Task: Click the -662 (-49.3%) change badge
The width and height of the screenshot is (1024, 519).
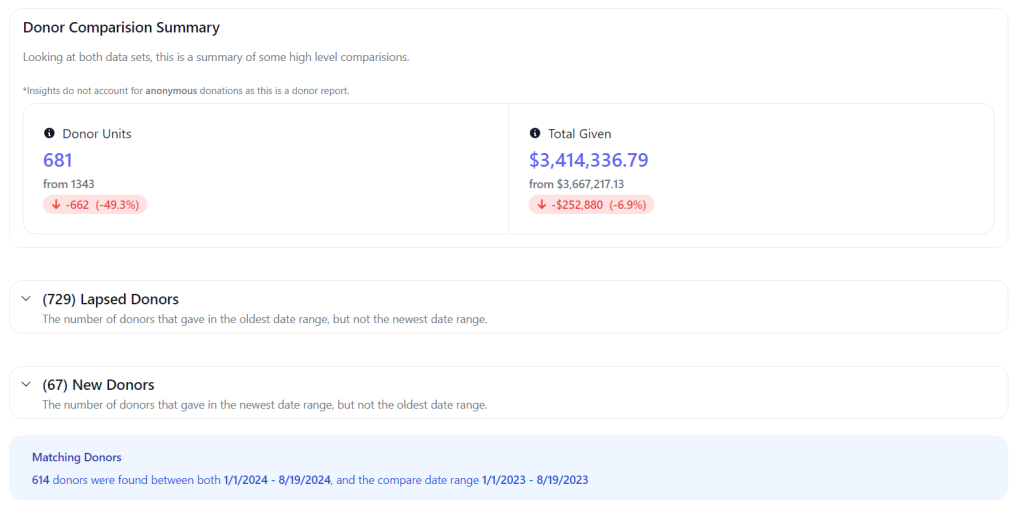Action: tap(95, 204)
